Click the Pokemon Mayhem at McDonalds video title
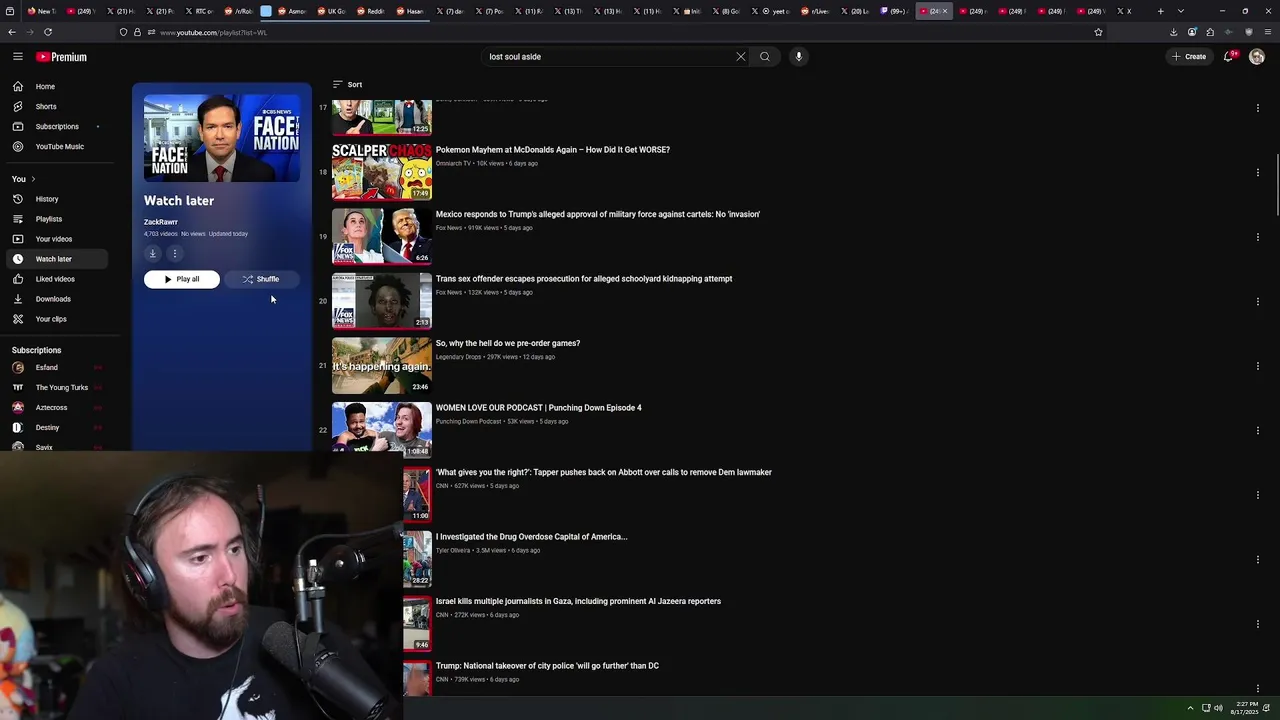 [553, 150]
